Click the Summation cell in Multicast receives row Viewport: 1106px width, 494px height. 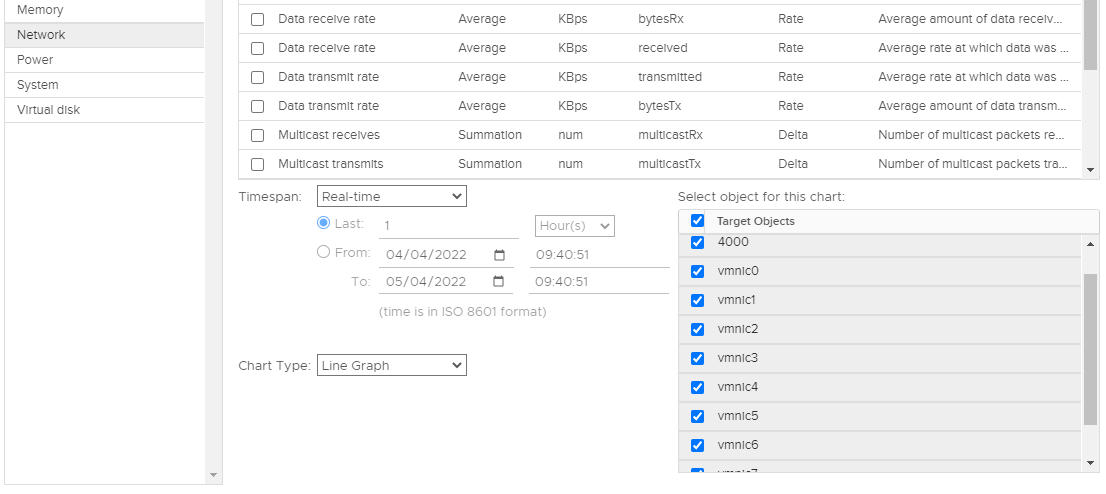[490, 135]
